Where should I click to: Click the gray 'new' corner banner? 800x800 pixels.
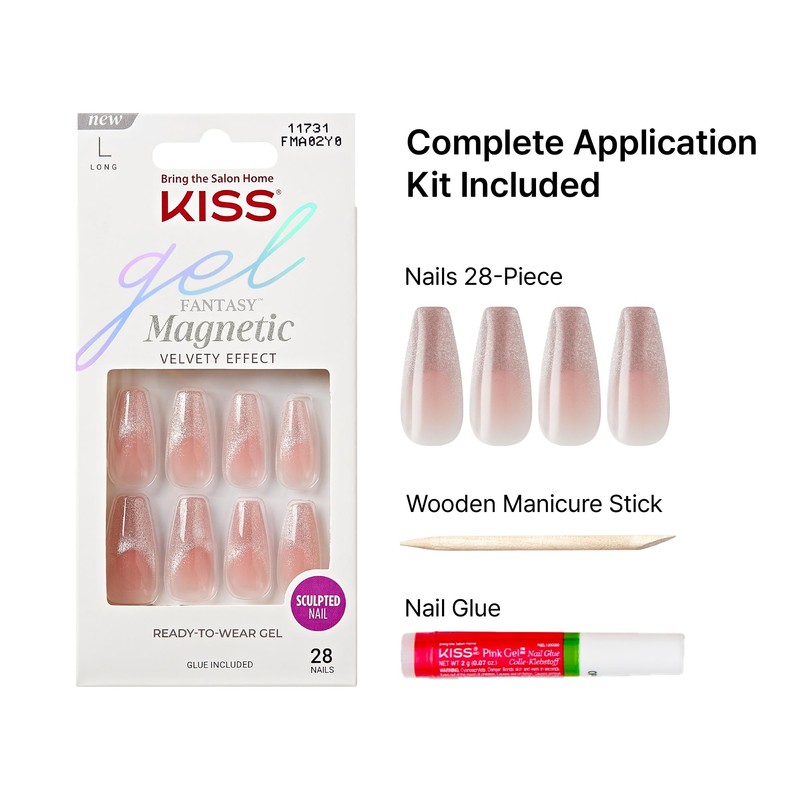click(x=106, y=120)
